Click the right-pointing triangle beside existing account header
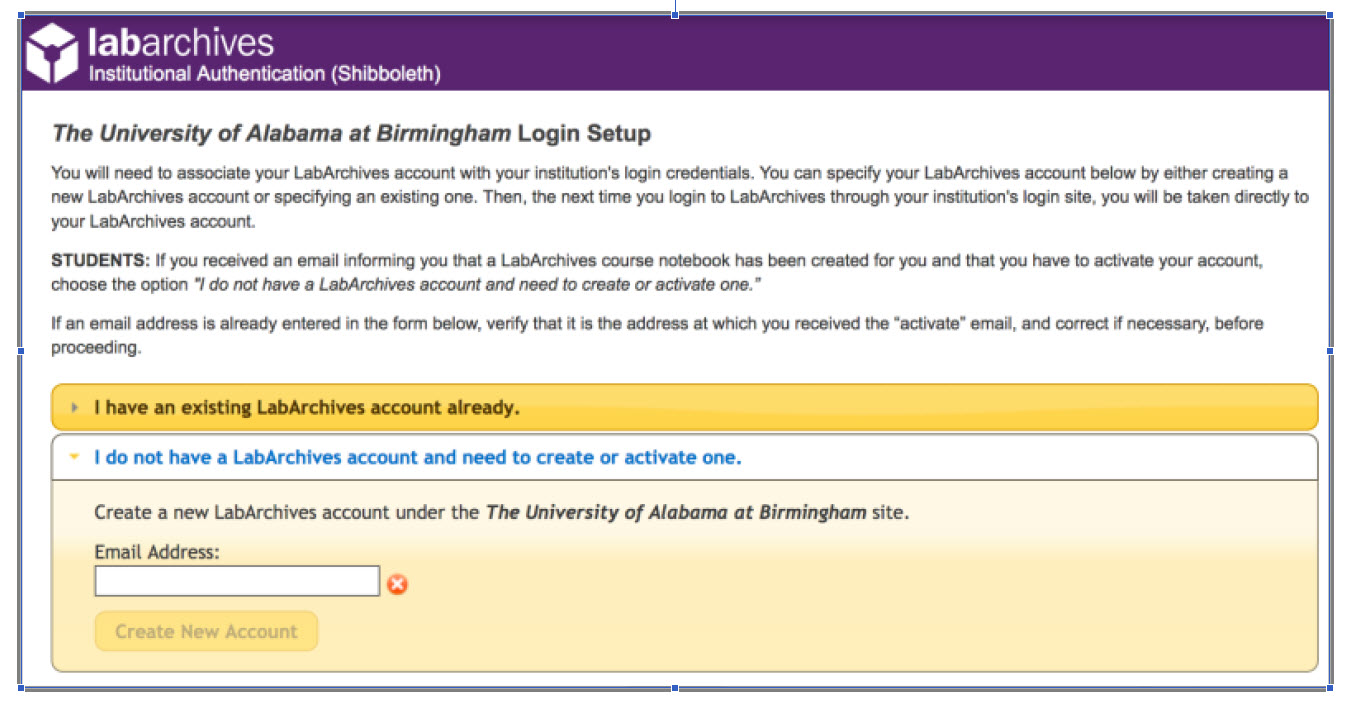This screenshot has width=1357, height=709. point(75,408)
